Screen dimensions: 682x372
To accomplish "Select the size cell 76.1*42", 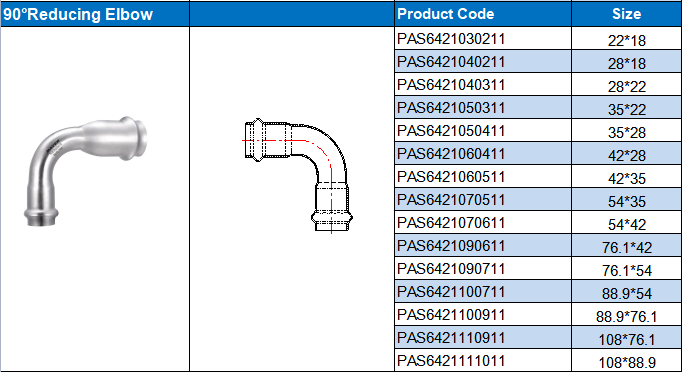I will (x=626, y=246).
